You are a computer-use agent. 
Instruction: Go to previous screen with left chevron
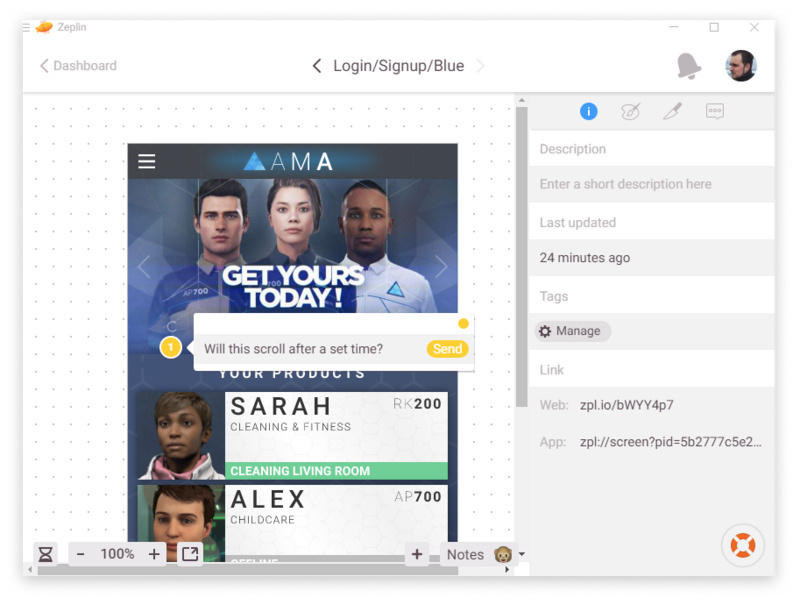(x=317, y=65)
